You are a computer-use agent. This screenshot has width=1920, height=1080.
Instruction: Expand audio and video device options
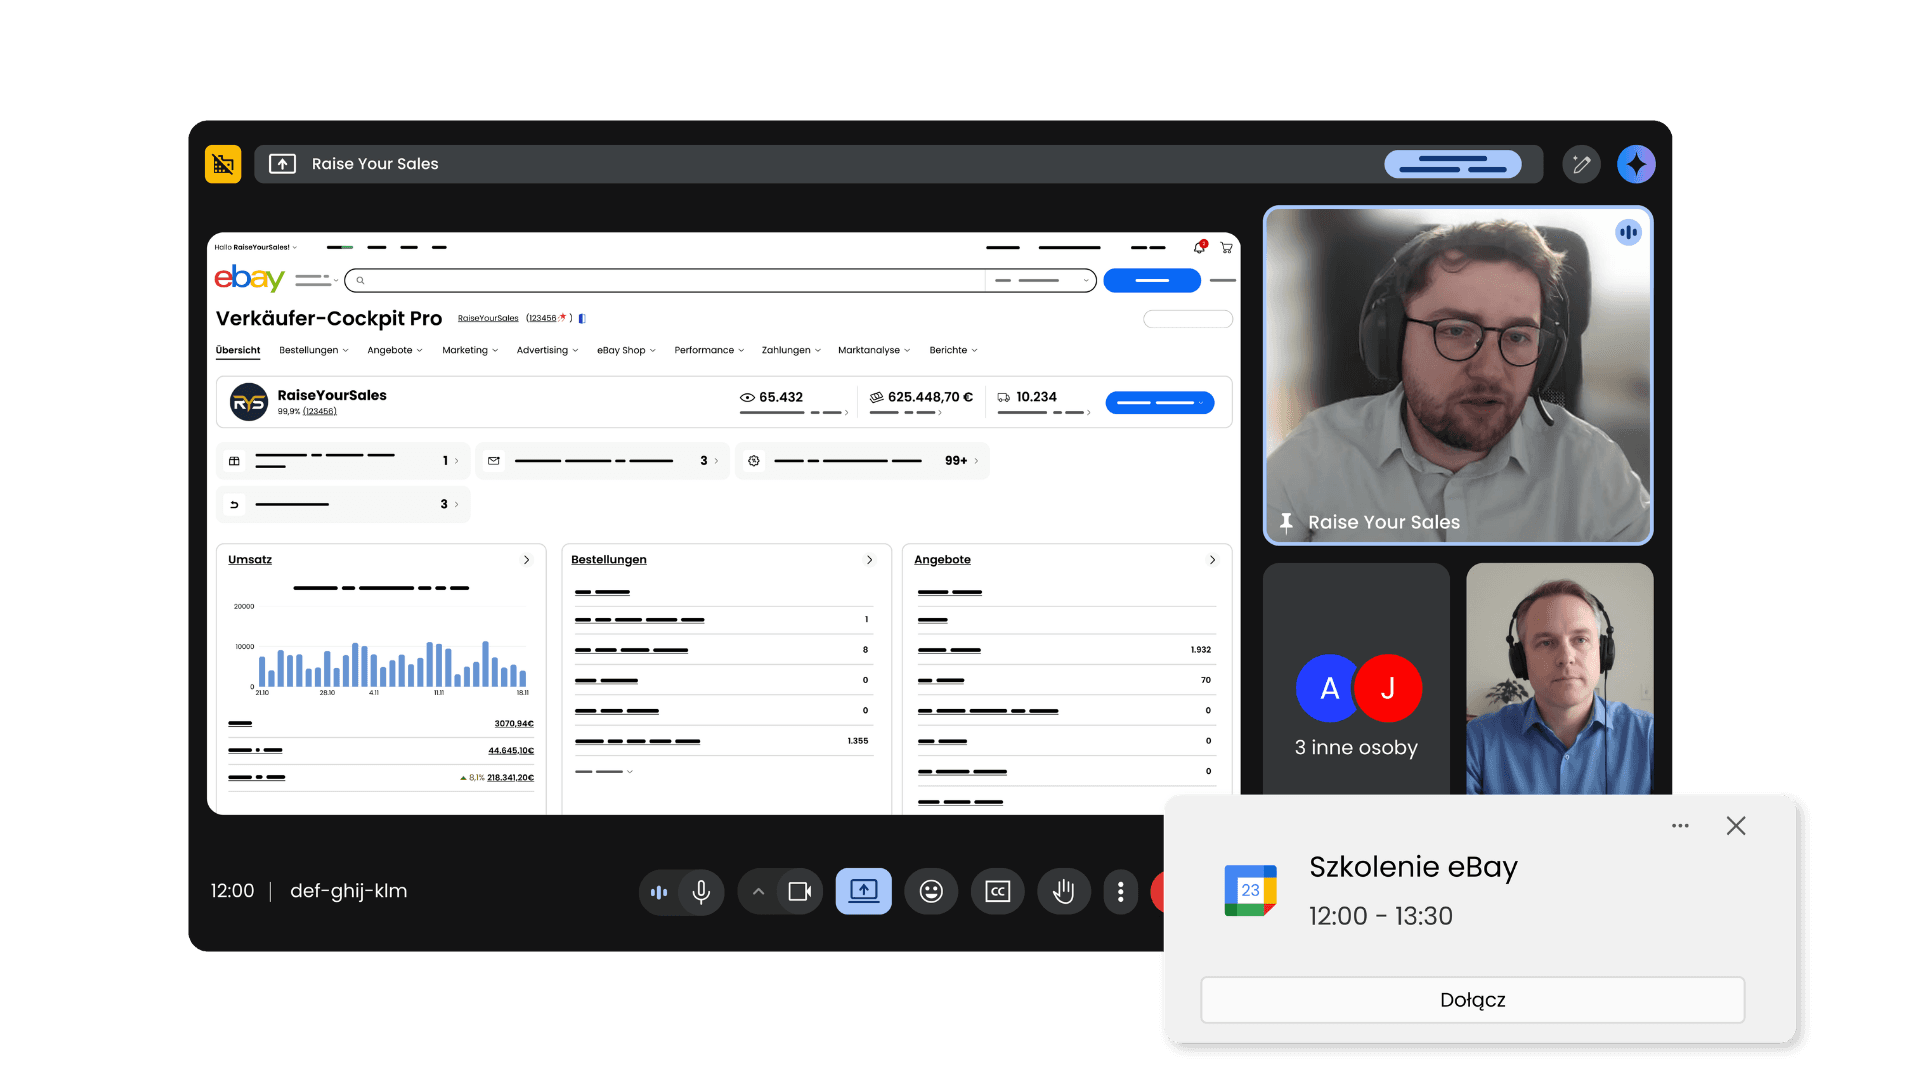[758, 892]
